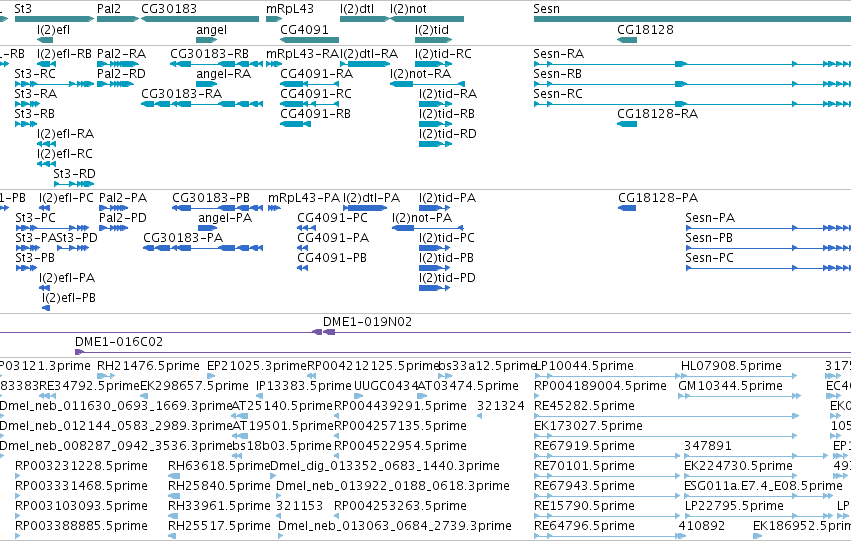The height and width of the screenshot is (541, 851).
Task: Click the Pal2-PA coding sequence
Action: click(113, 208)
